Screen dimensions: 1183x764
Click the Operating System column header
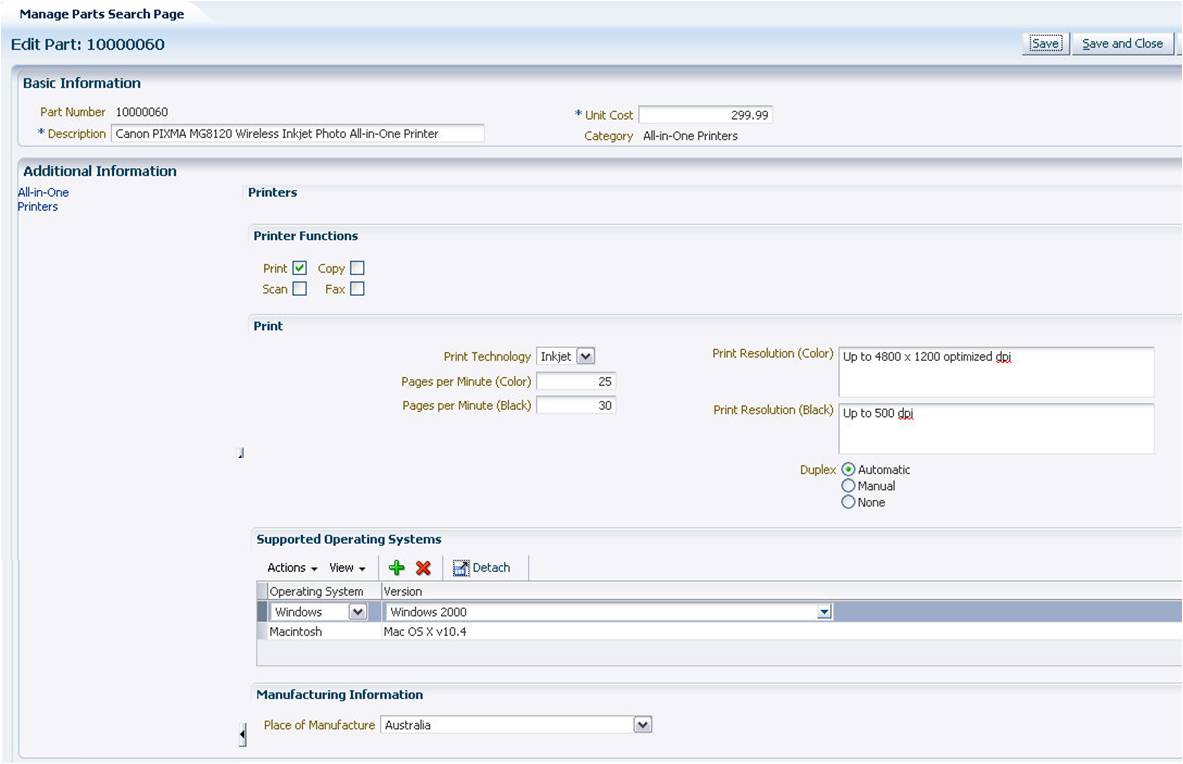[x=316, y=591]
